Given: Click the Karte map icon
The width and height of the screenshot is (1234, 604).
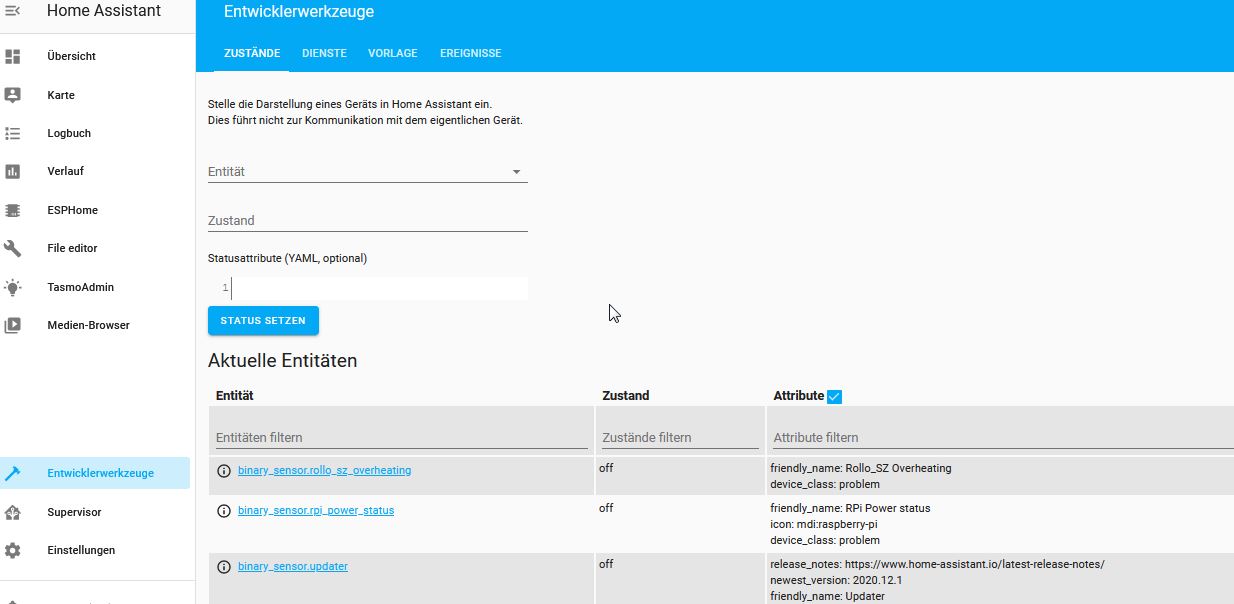Looking at the screenshot, I should (13, 95).
